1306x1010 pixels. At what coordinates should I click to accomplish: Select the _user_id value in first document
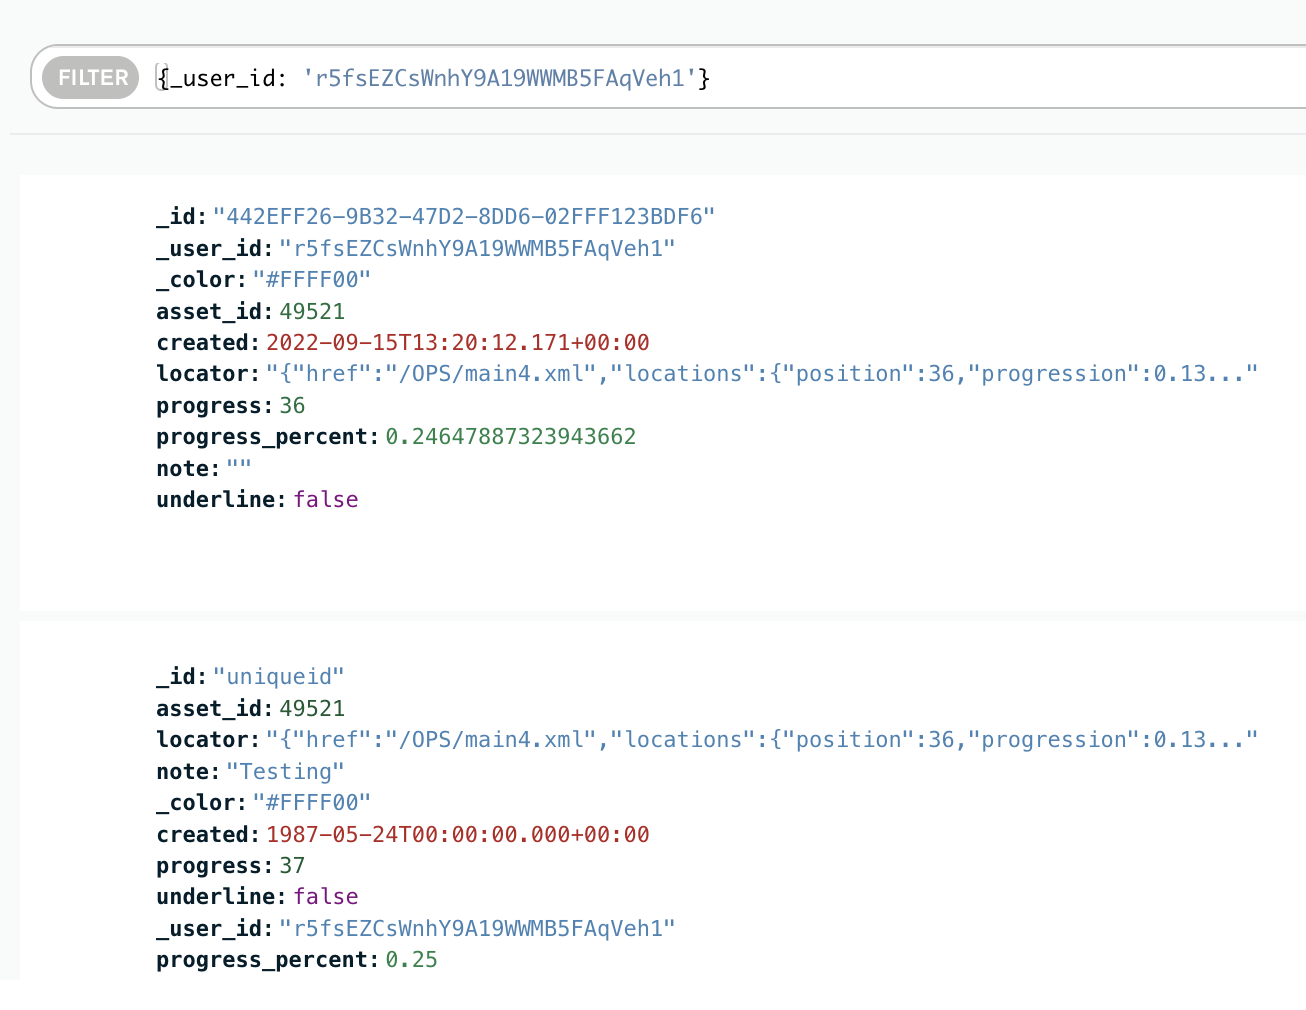(476, 249)
